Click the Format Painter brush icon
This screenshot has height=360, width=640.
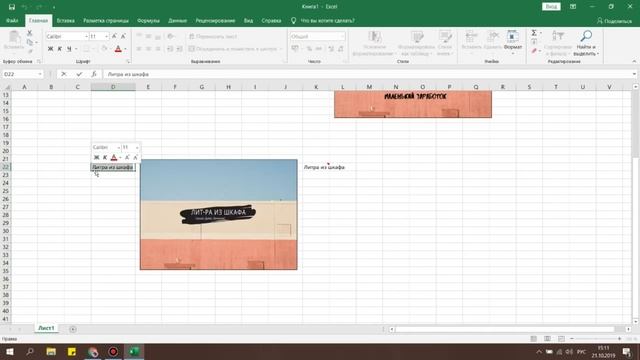tap(30, 51)
